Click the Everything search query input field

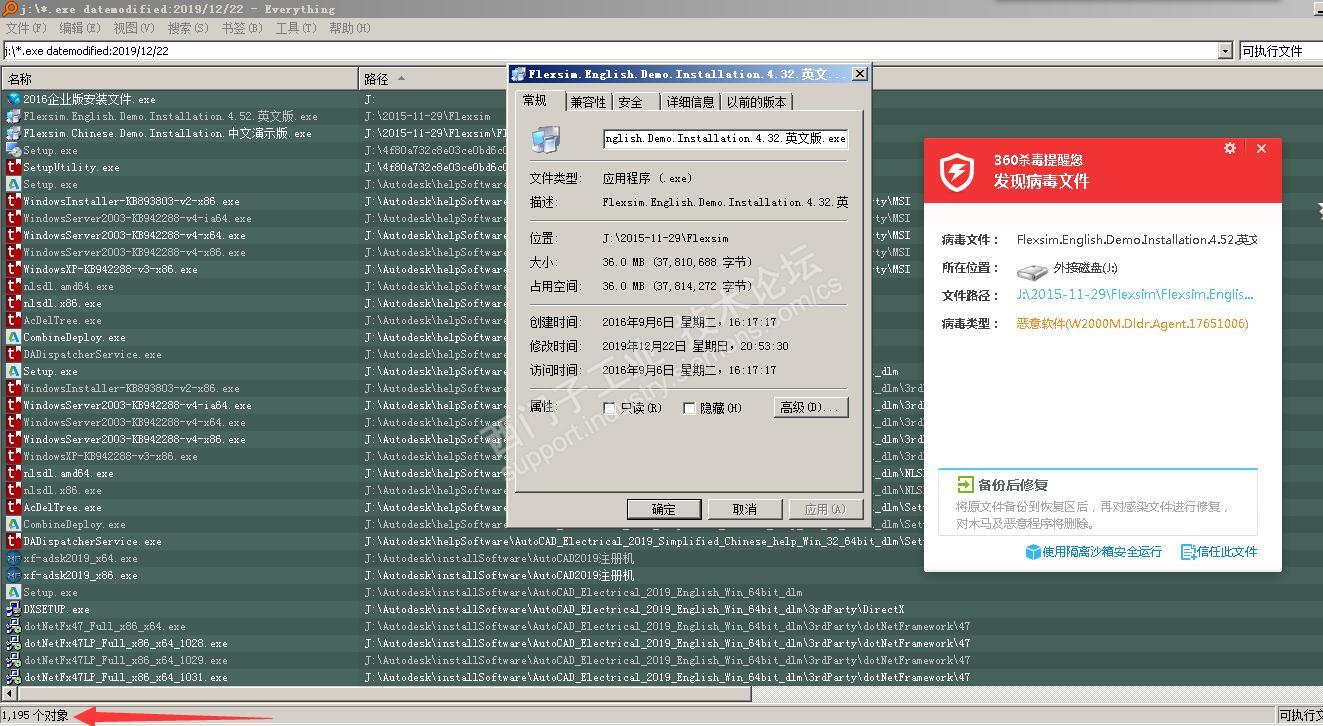click(610, 51)
